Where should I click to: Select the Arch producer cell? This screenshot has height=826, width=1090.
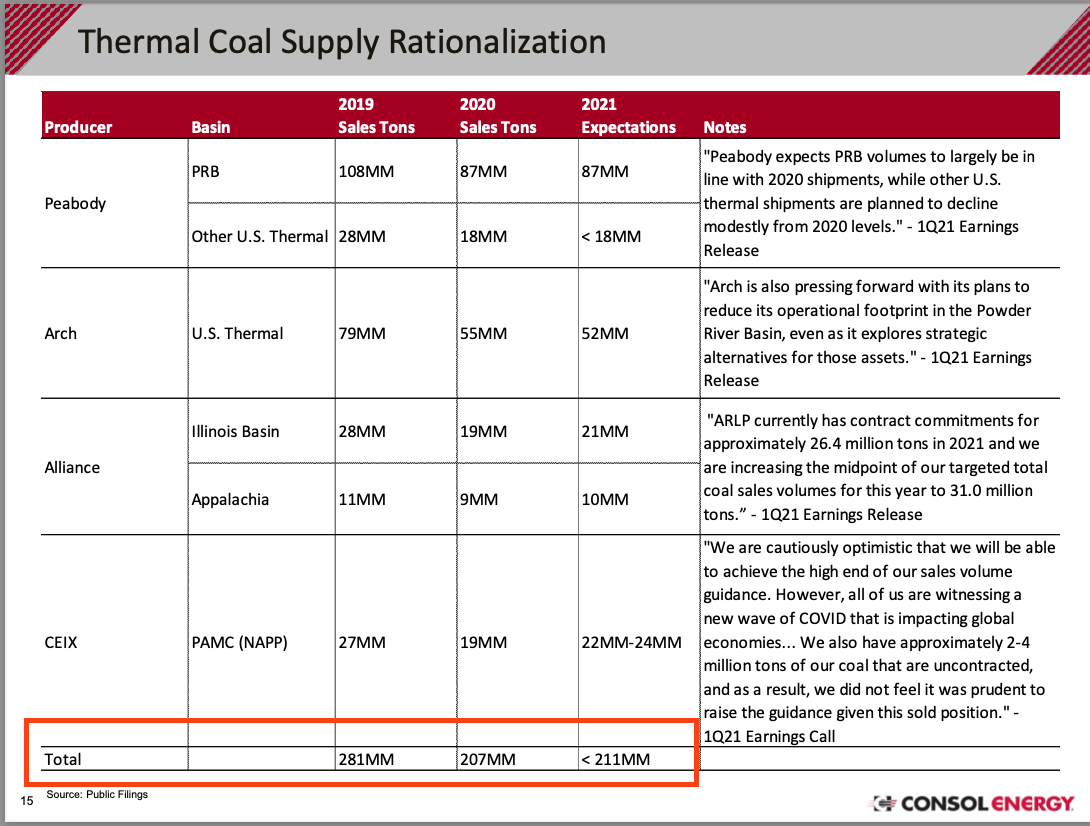click(x=60, y=333)
